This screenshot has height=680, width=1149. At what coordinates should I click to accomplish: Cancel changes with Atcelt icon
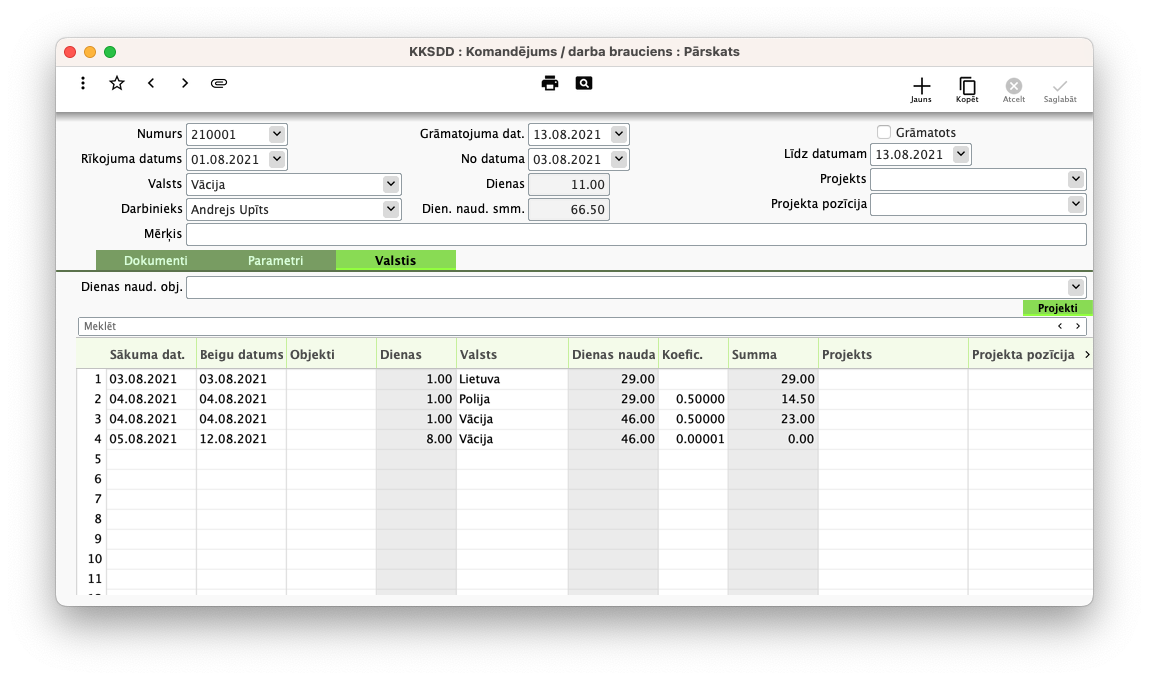[x=1013, y=90]
